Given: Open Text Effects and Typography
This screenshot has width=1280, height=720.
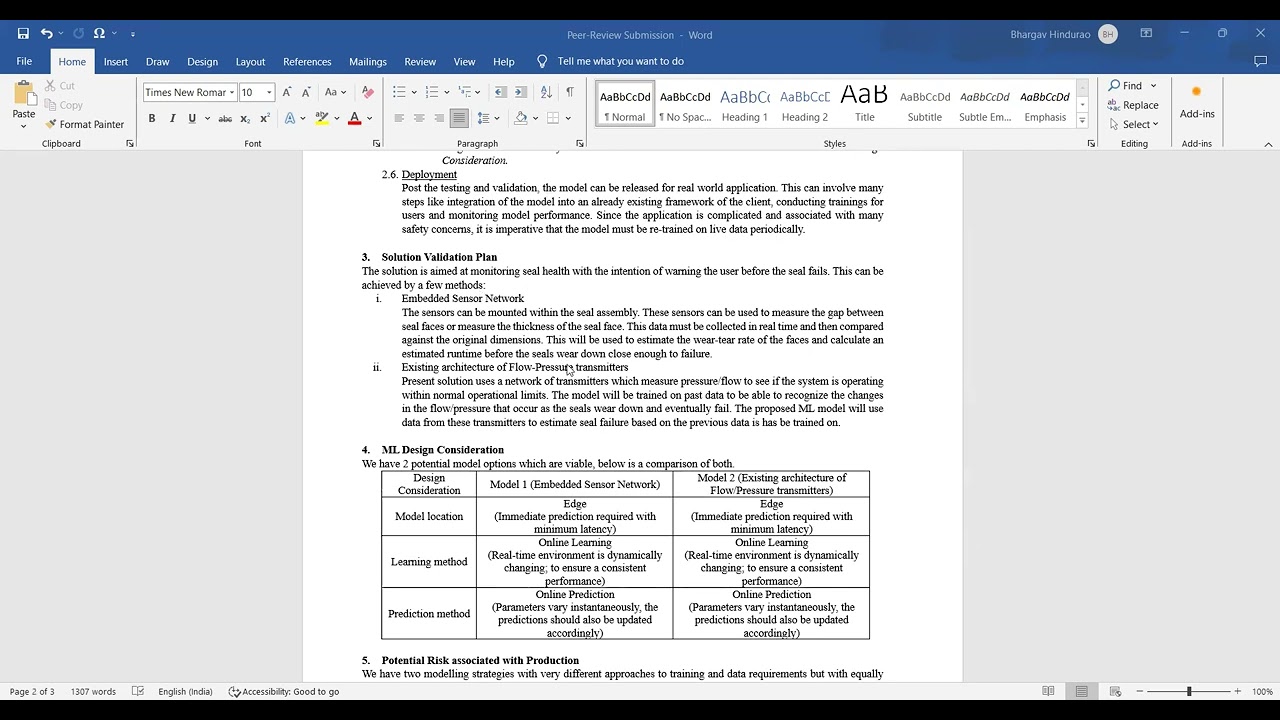Looking at the screenshot, I should pos(290,118).
